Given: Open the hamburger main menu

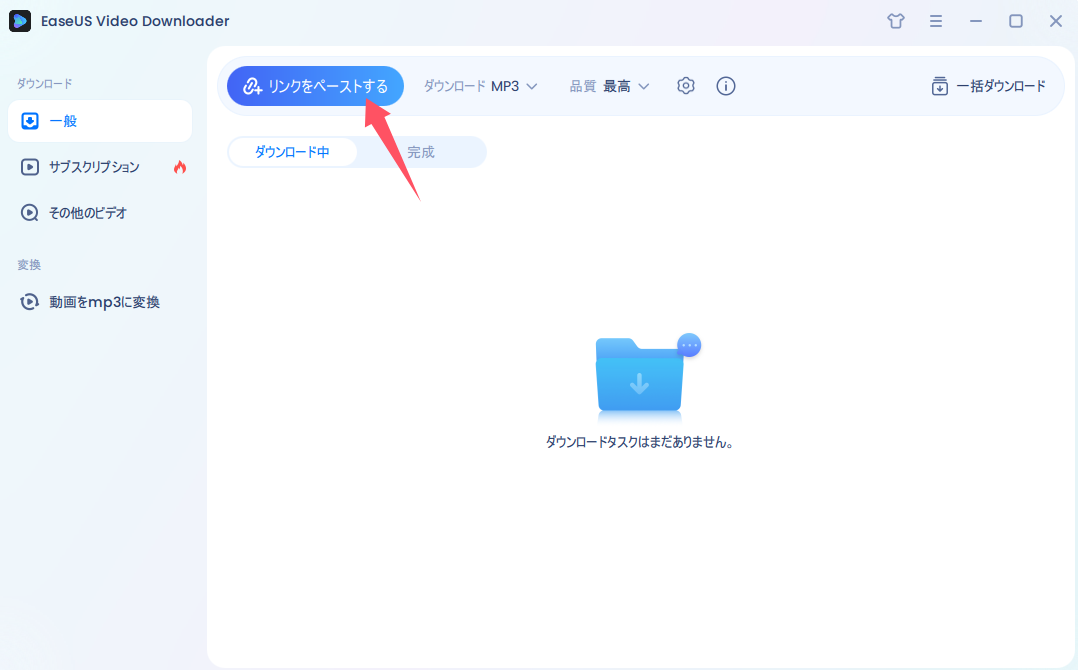Looking at the screenshot, I should pos(936,20).
